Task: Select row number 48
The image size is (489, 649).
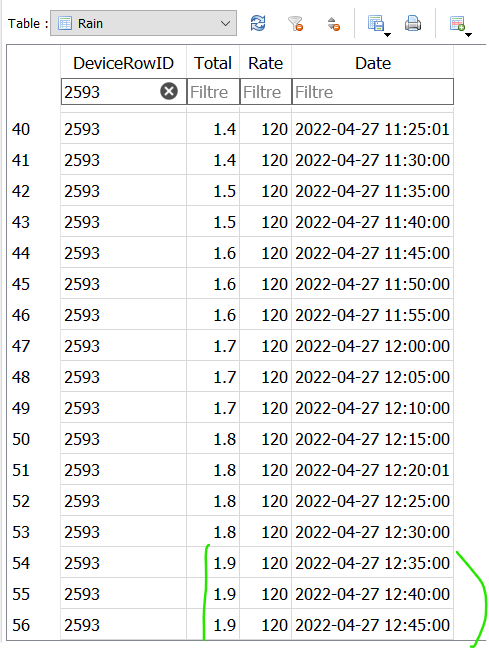Action: click(x=21, y=377)
